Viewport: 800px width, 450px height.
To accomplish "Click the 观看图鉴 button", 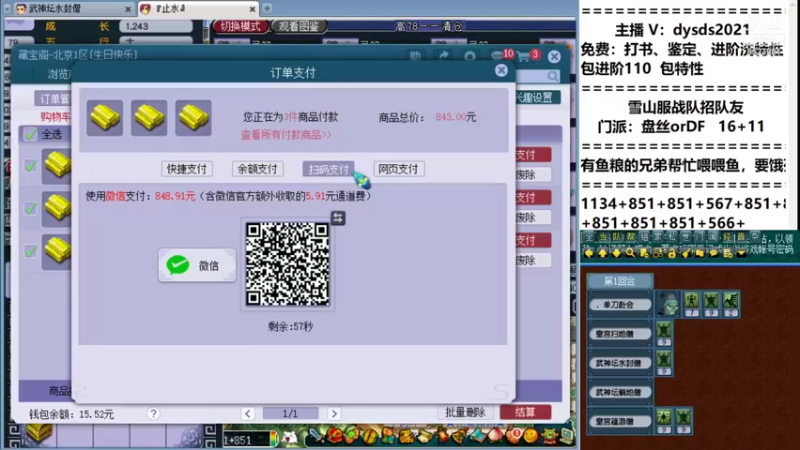I will coord(299,27).
